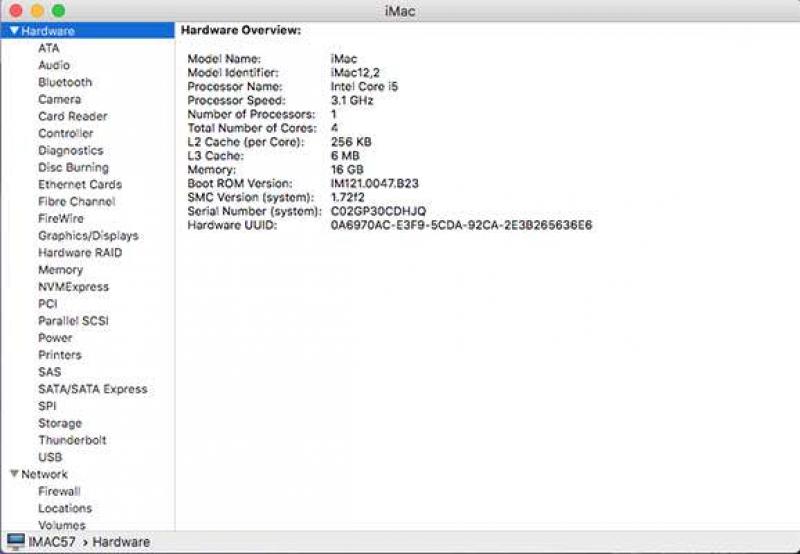Open the USB hardware entry
This screenshot has height=554, width=800.
[x=50, y=457]
